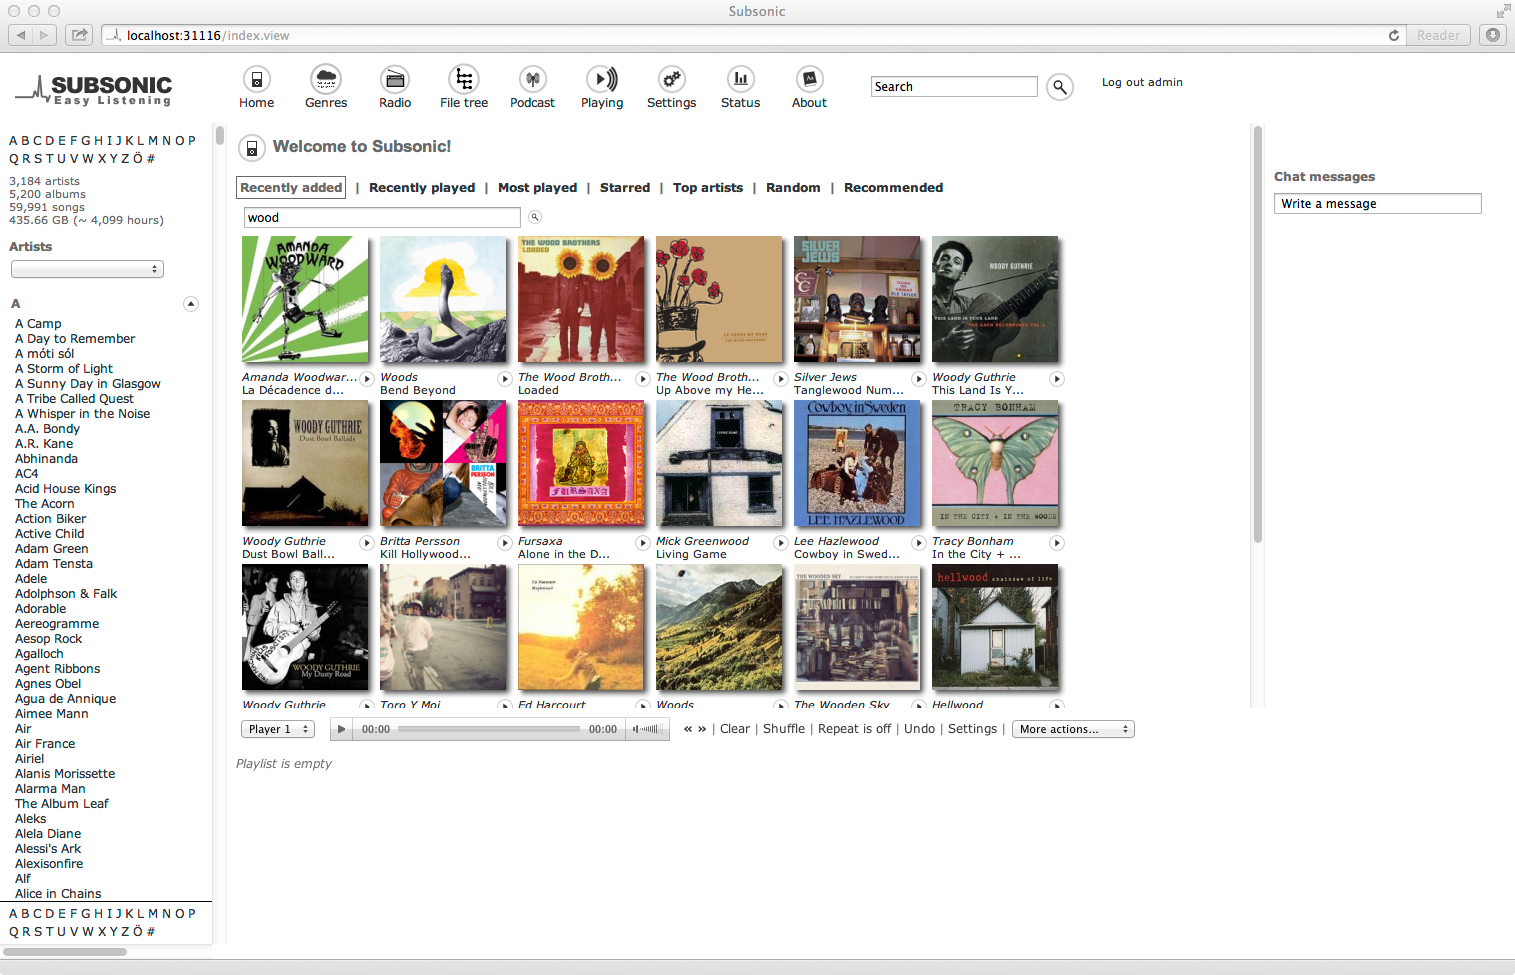Screen dimensions: 1515x975
Task: Open the Genres icon
Action: pos(326,79)
